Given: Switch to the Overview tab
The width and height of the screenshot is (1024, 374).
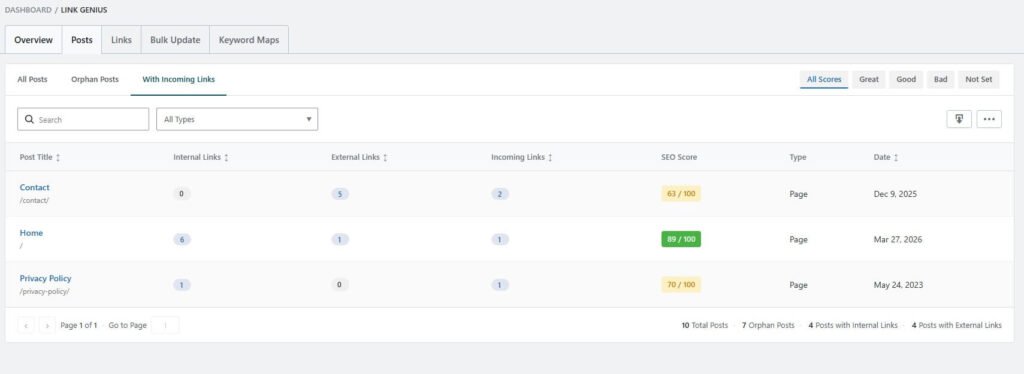Looking at the screenshot, I should [x=33, y=40].
